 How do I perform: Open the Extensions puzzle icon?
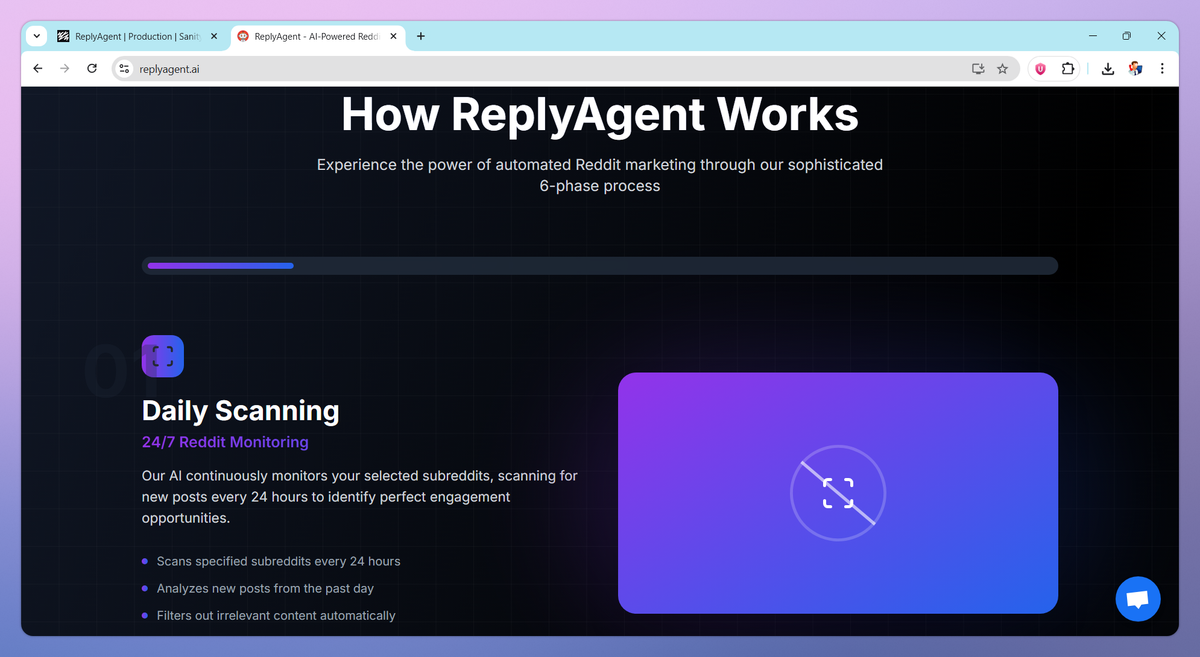(x=1067, y=69)
